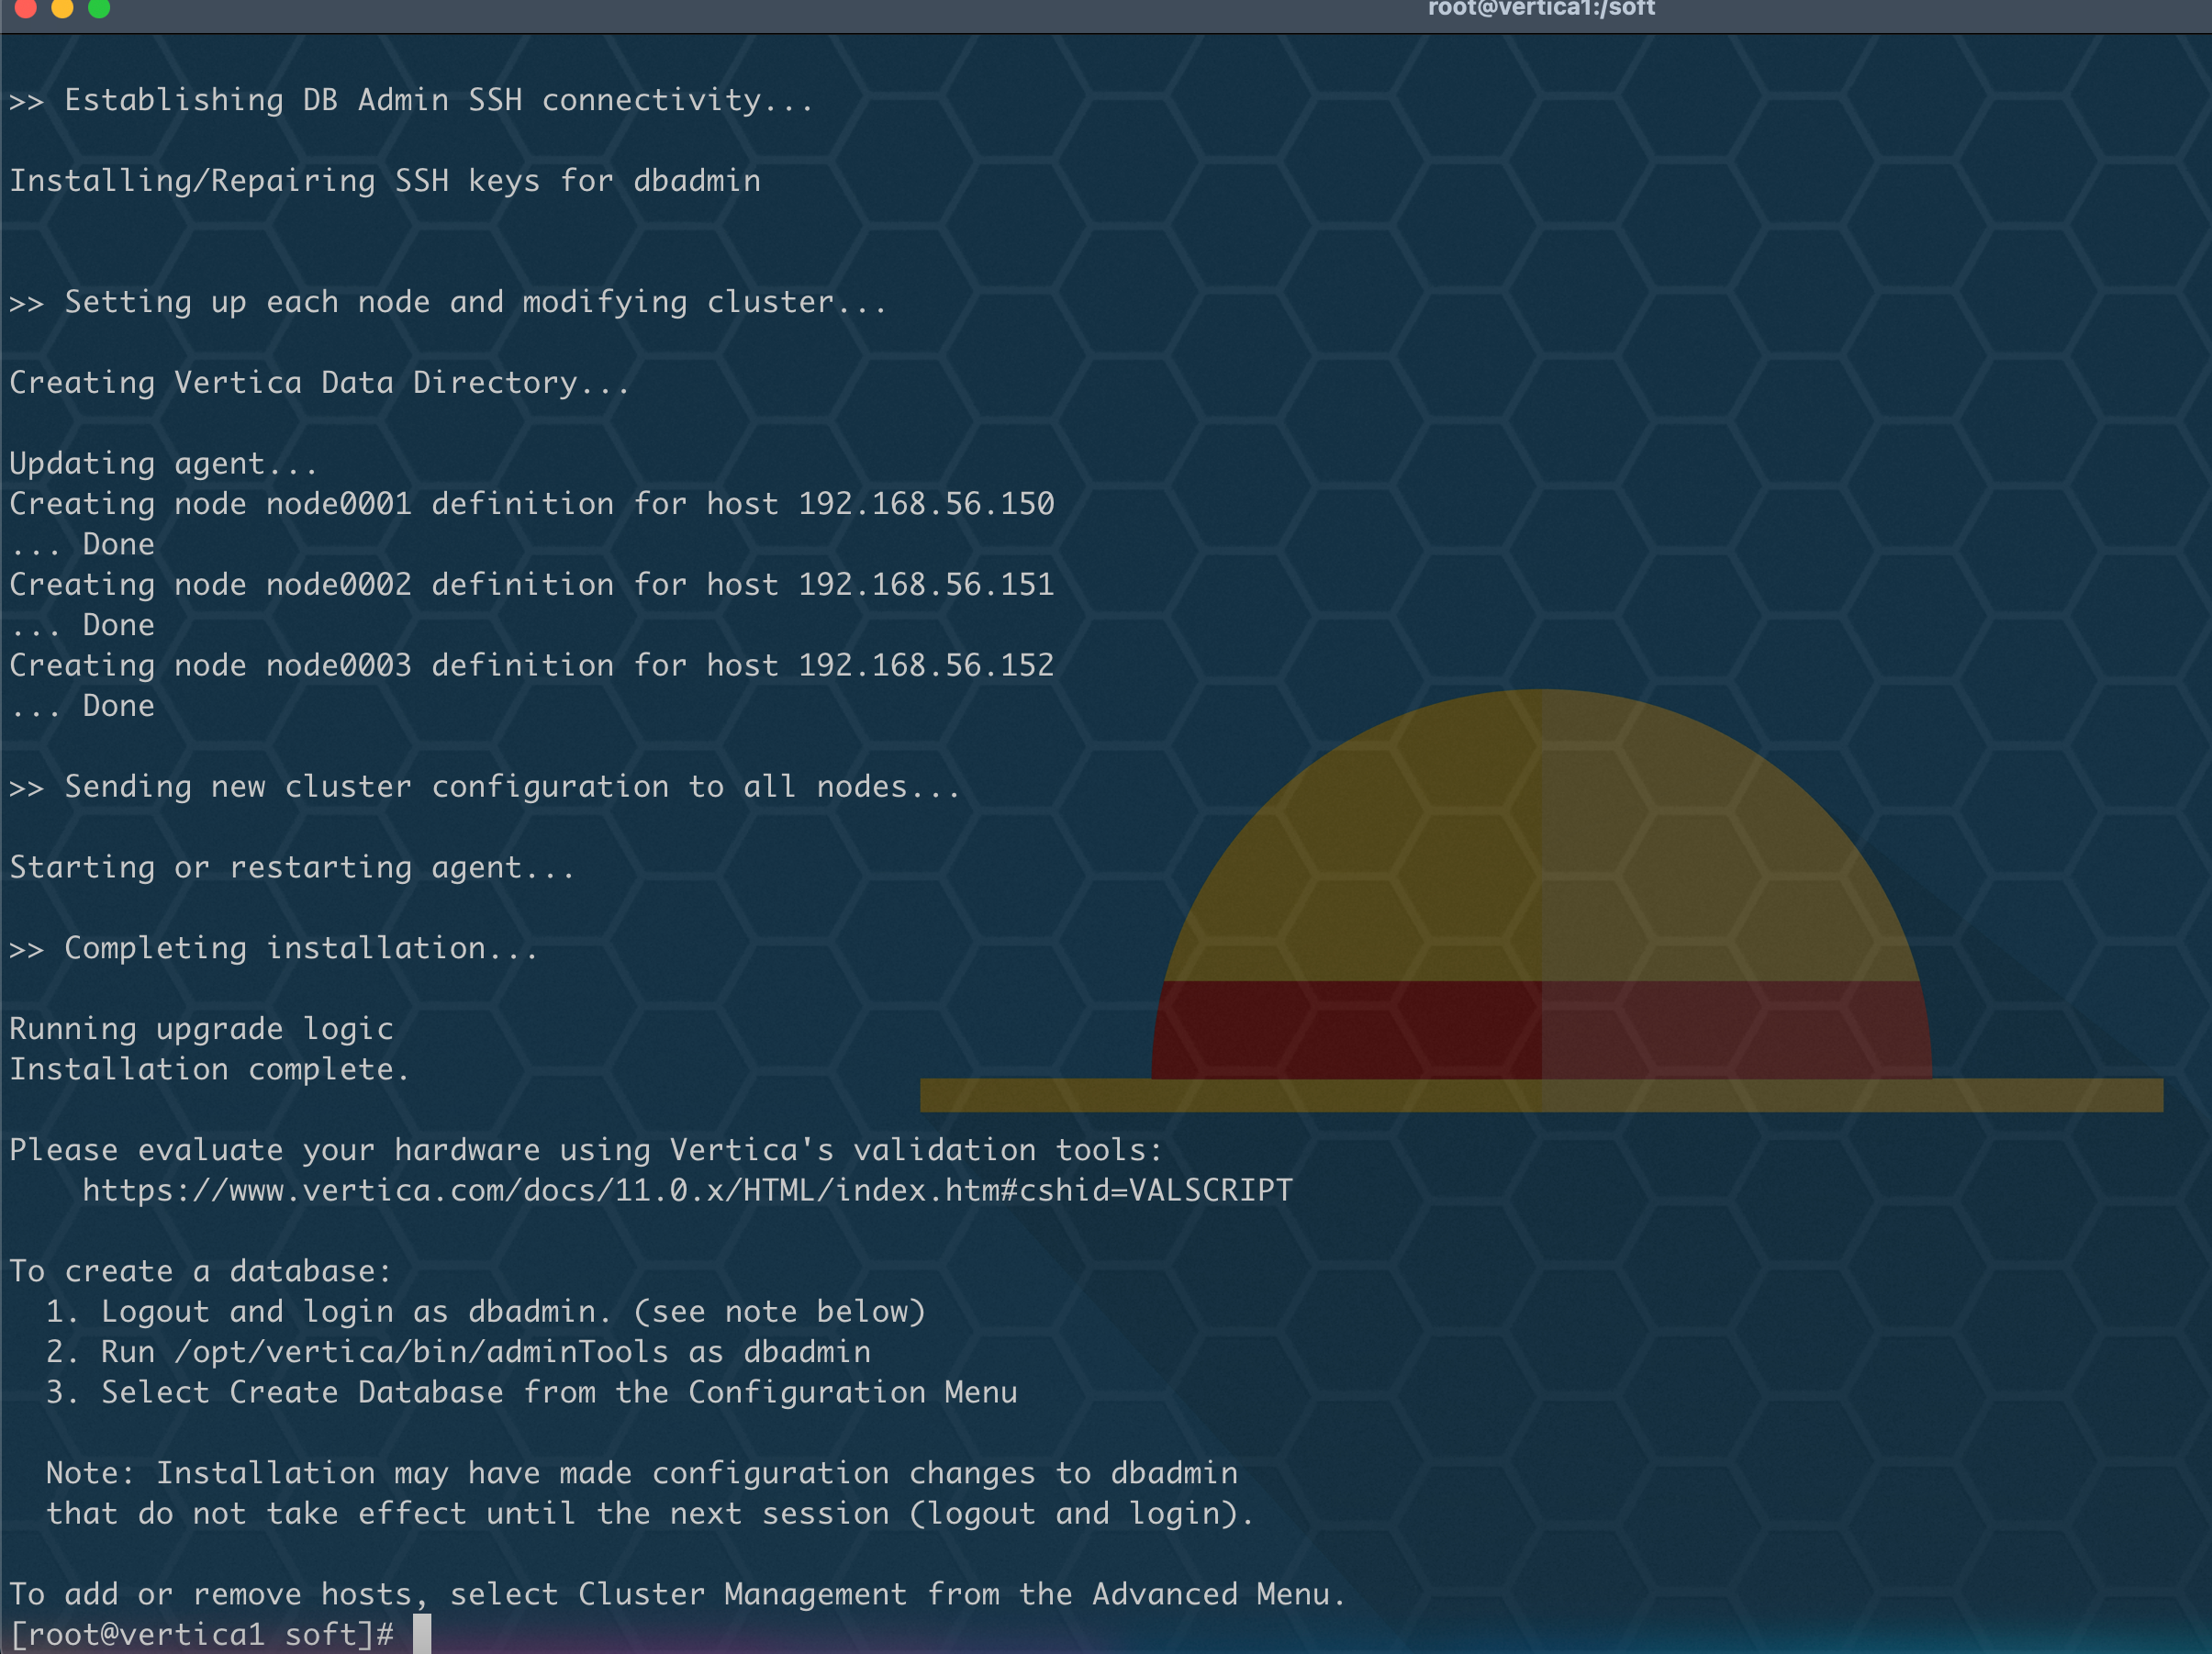
Task: Click the IP address 192.168.56.152
Action: (x=925, y=666)
